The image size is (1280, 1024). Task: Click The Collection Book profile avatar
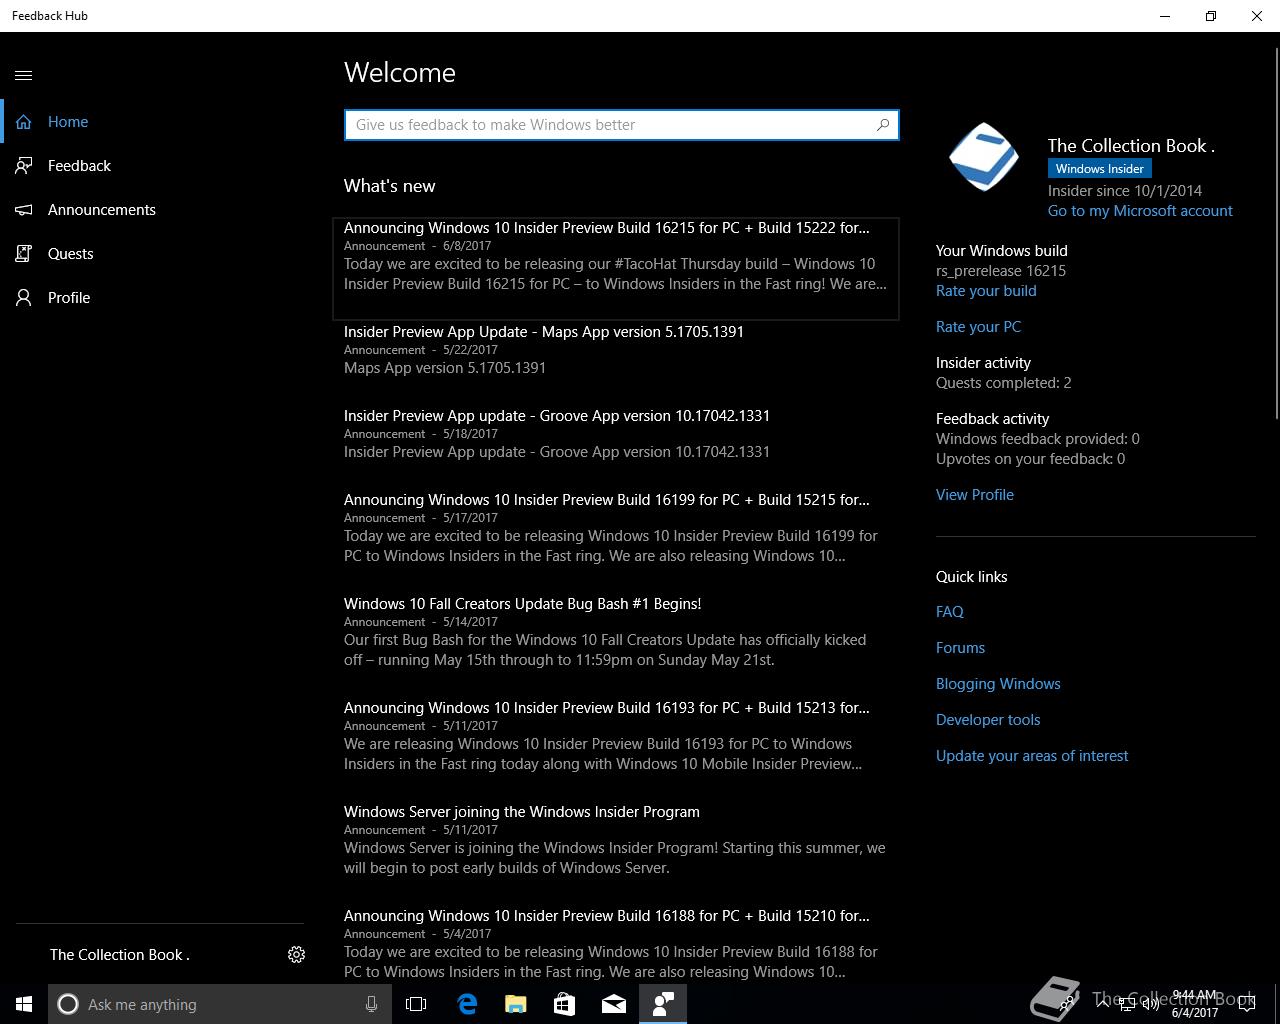pyautogui.click(x=984, y=157)
